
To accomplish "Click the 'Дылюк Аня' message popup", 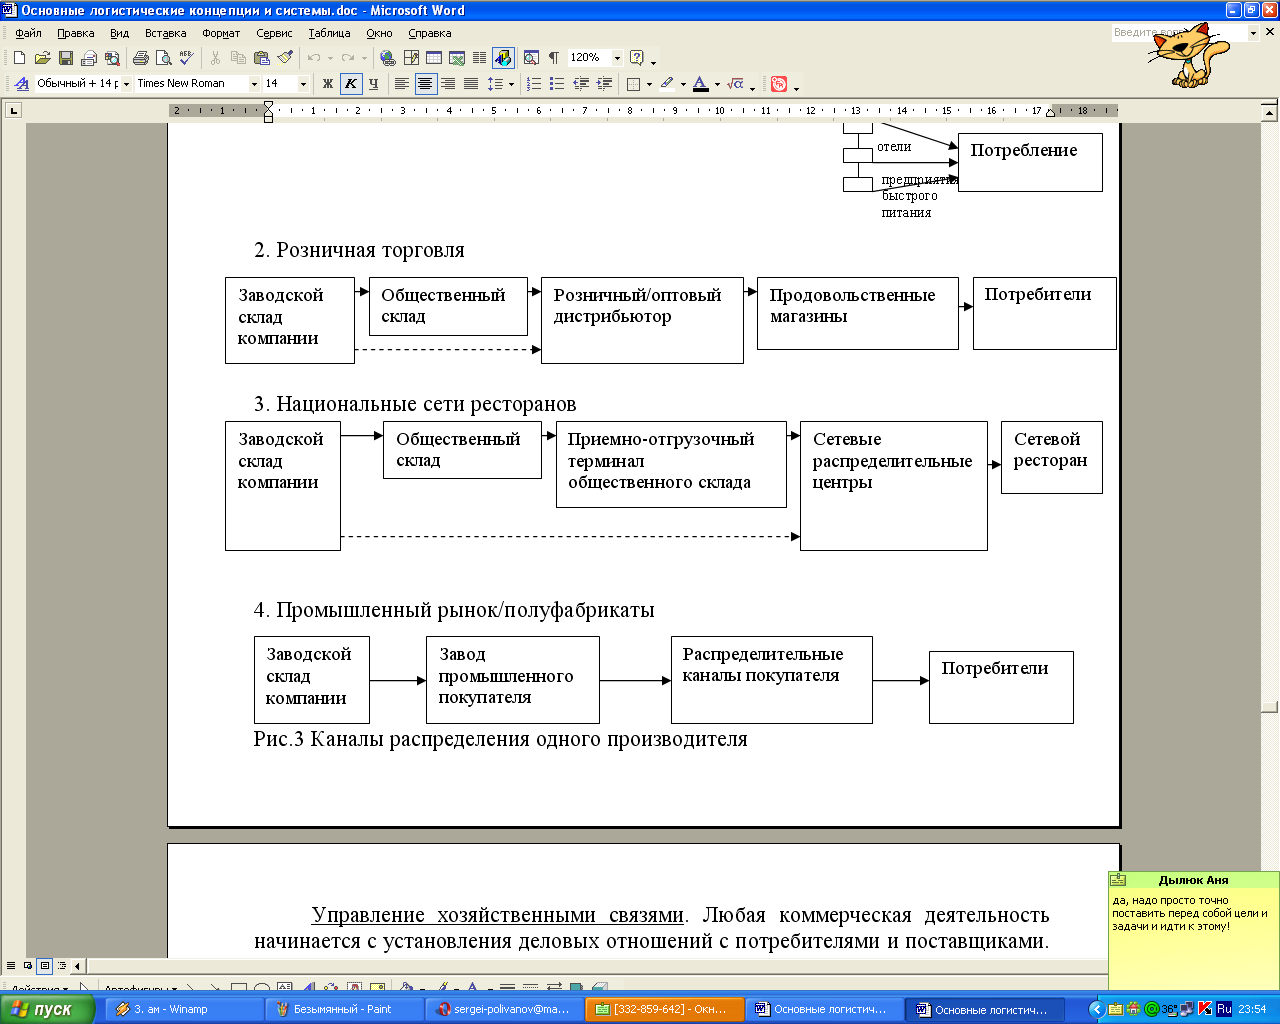I will click(1194, 930).
